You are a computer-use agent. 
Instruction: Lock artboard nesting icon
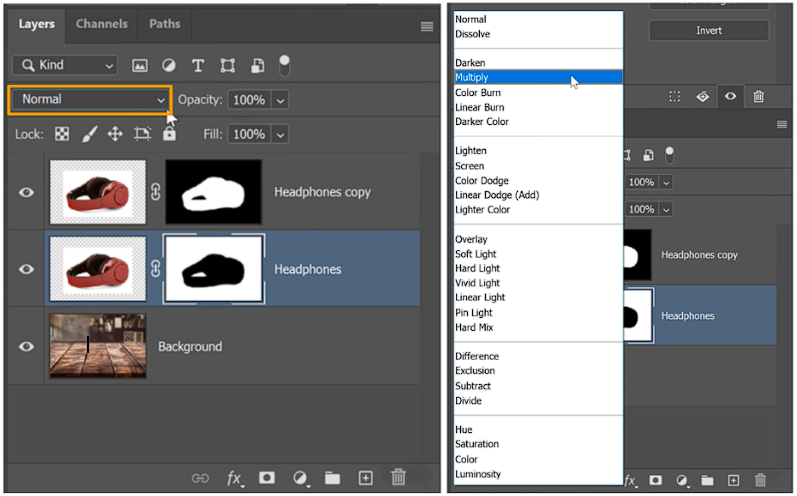tap(142, 134)
